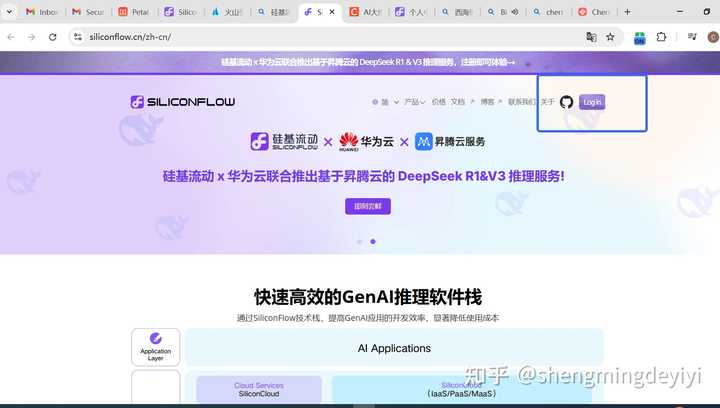The image size is (720, 408).
Task: Click the purple Login button
Action: (592, 102)
